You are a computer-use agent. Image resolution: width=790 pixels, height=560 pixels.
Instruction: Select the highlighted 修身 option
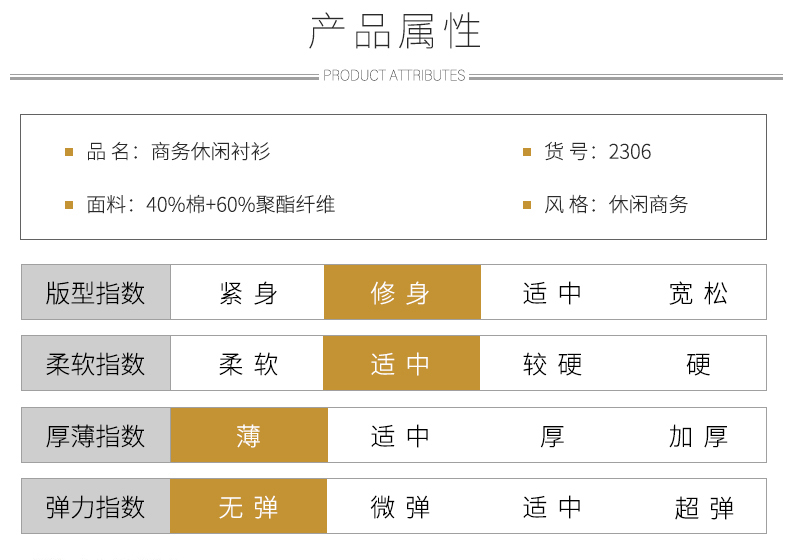(x=401, y=293)
